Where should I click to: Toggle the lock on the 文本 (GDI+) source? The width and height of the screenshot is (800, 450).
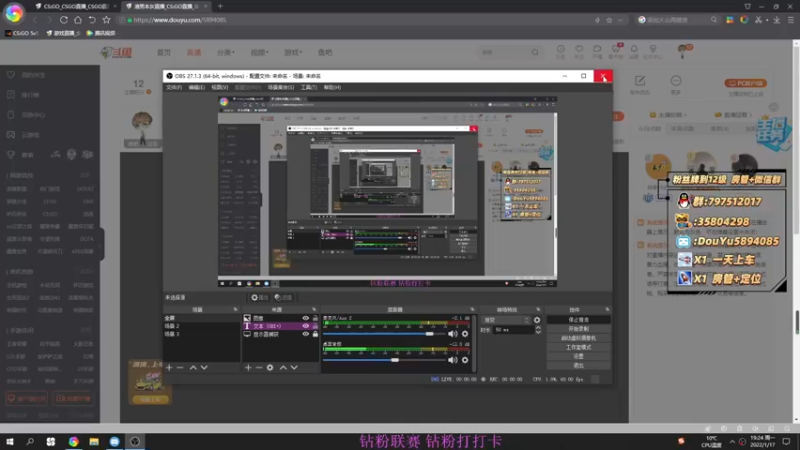[x=315, y=326]
